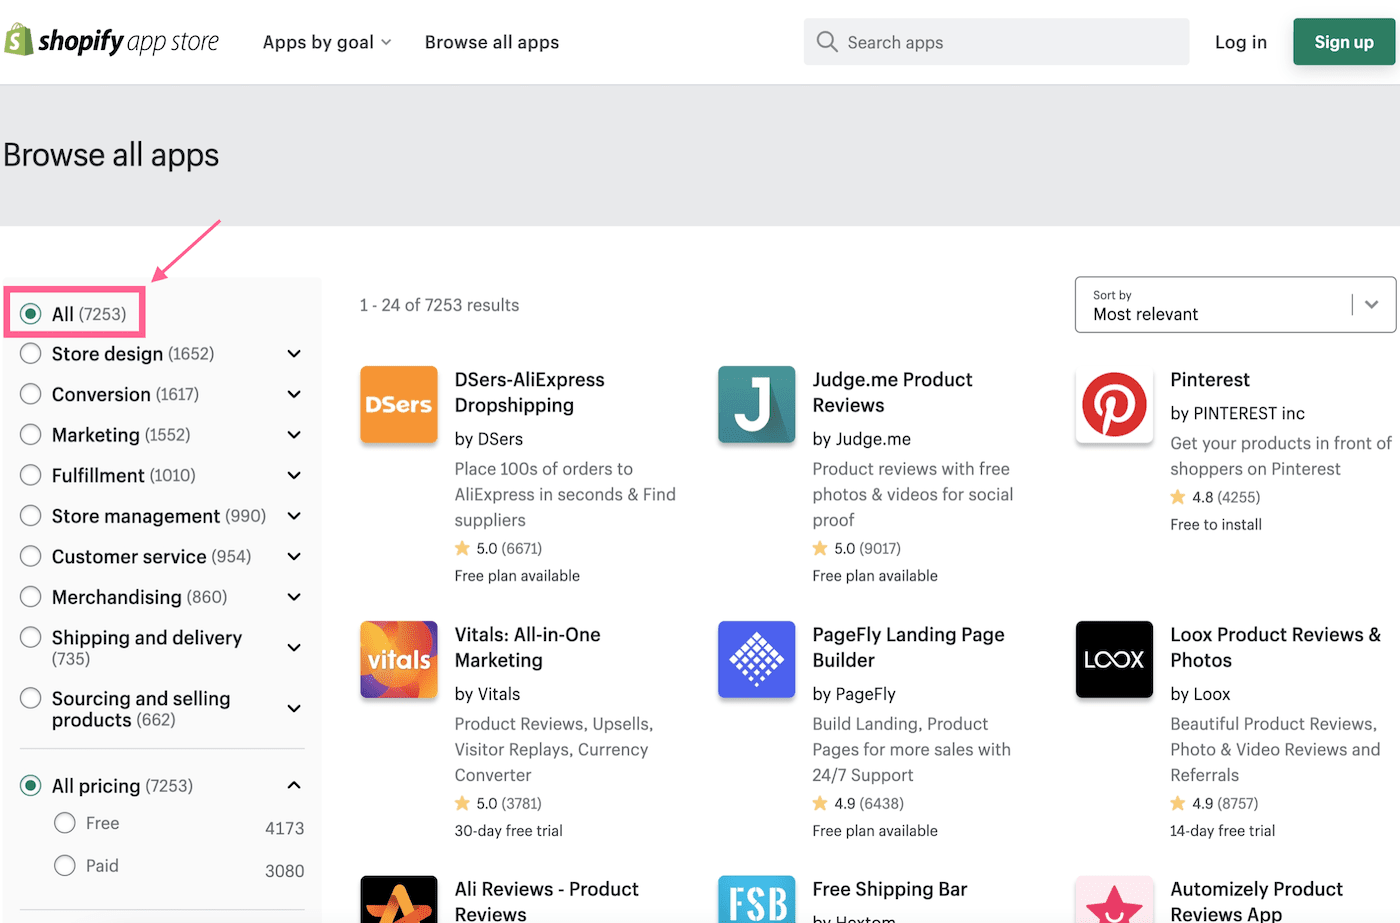Select the All categories radio button
The width and height of the screenshot is (1400, 923).
(x=31, y=314)
